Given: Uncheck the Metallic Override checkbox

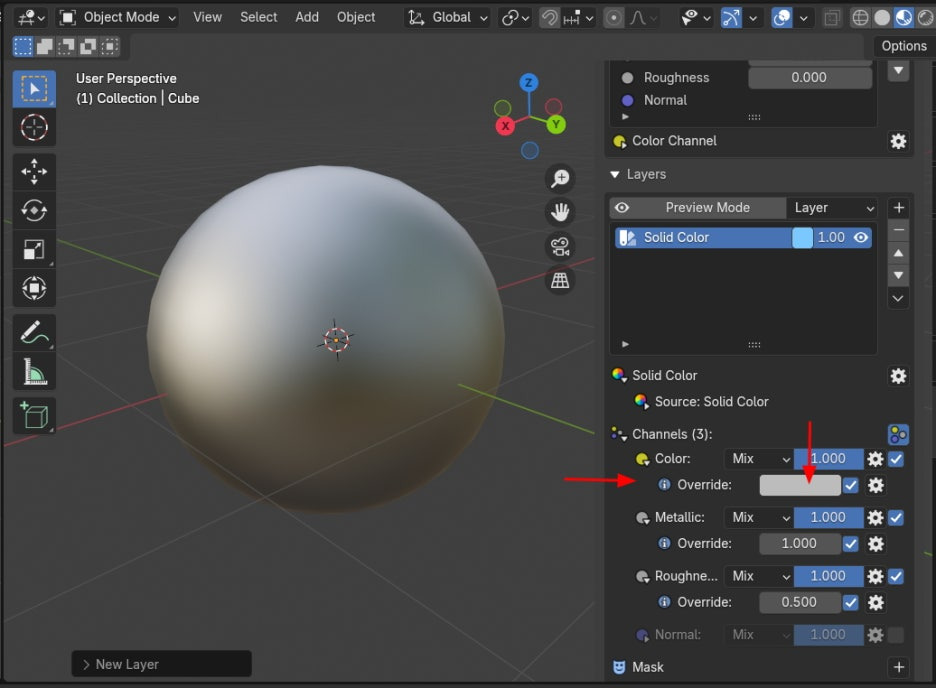Looking at the screenshot, I should coord(851,544).
